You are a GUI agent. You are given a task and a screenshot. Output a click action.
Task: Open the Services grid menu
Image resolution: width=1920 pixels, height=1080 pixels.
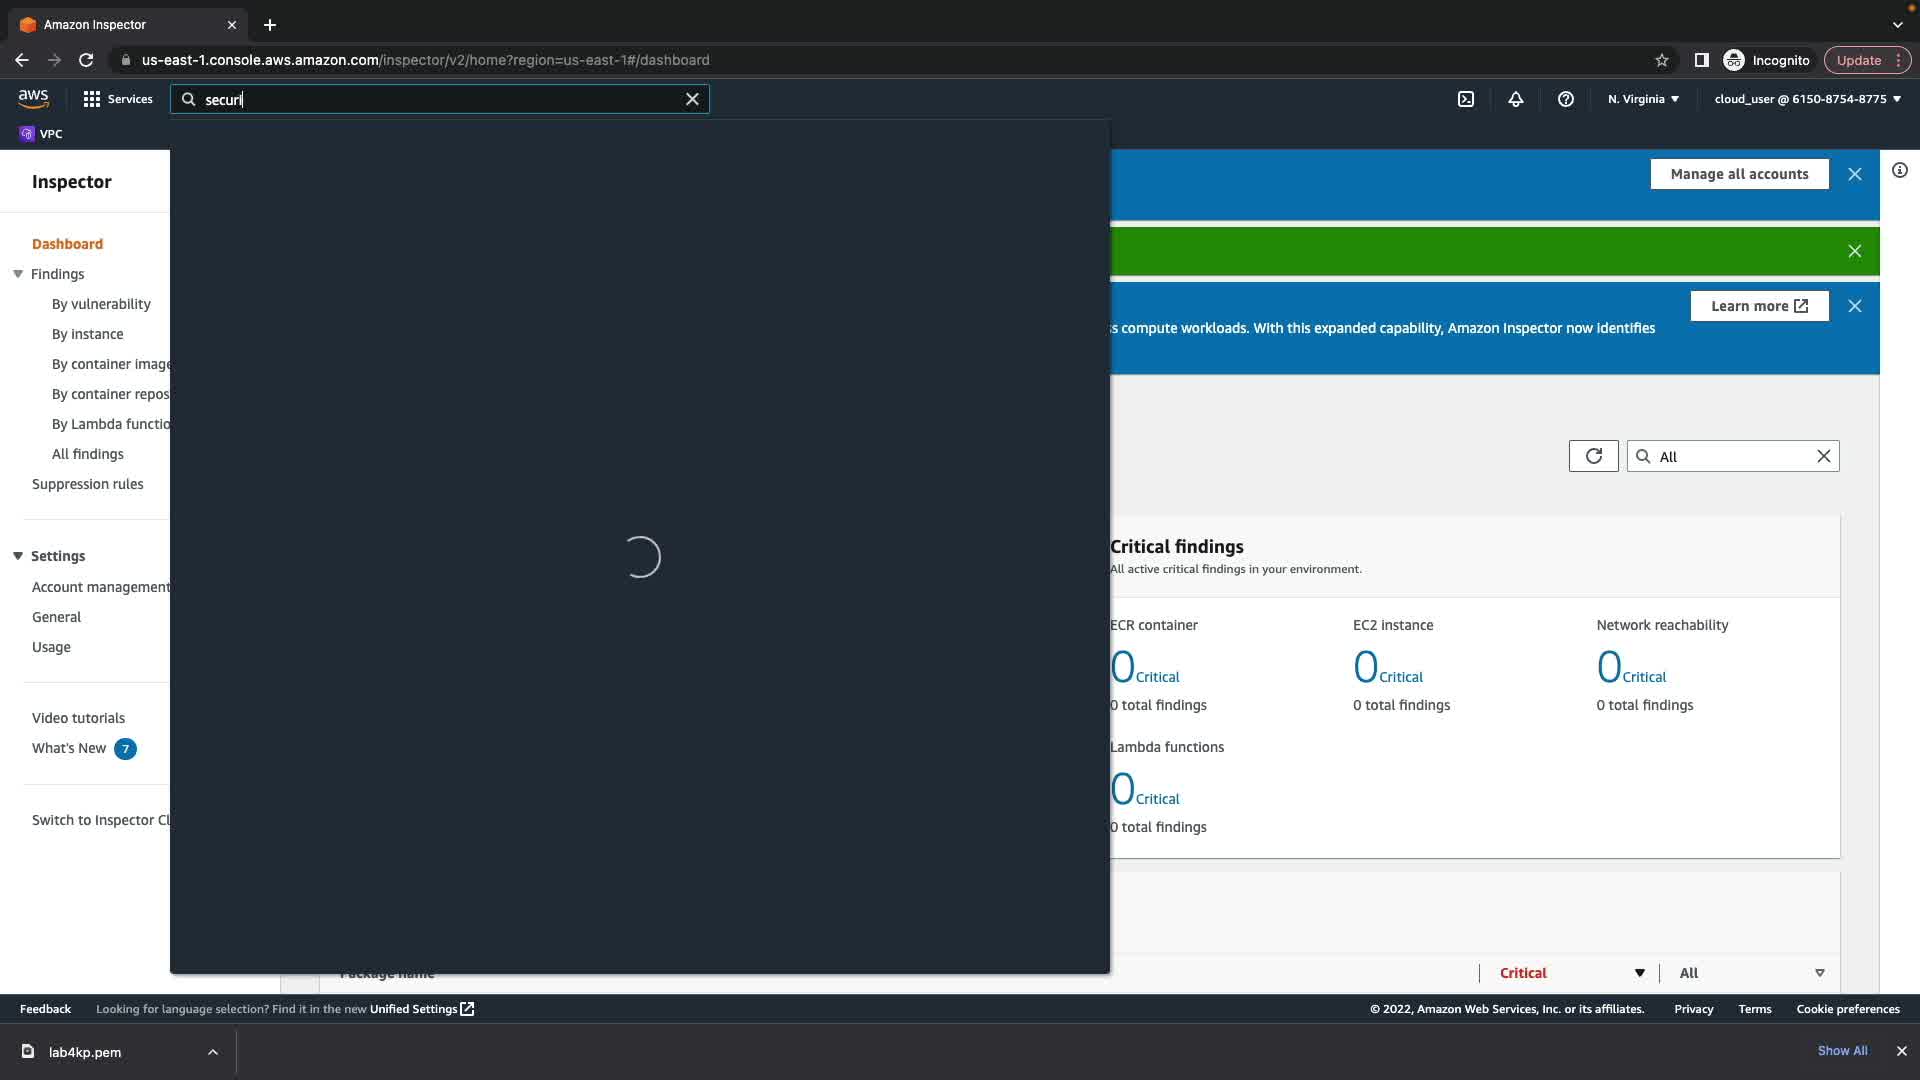tap(118, 99)
